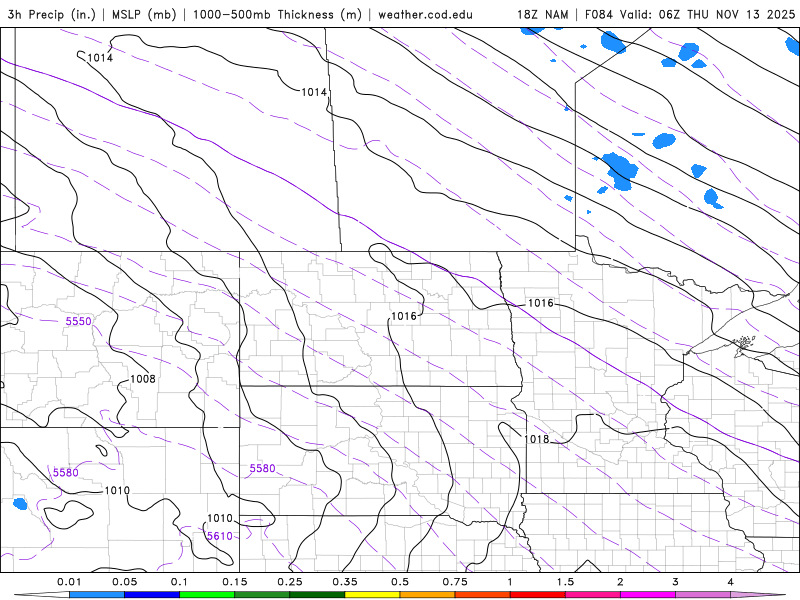
Task: Click the purple 5580 label above 1010
Action: [66, 472]
